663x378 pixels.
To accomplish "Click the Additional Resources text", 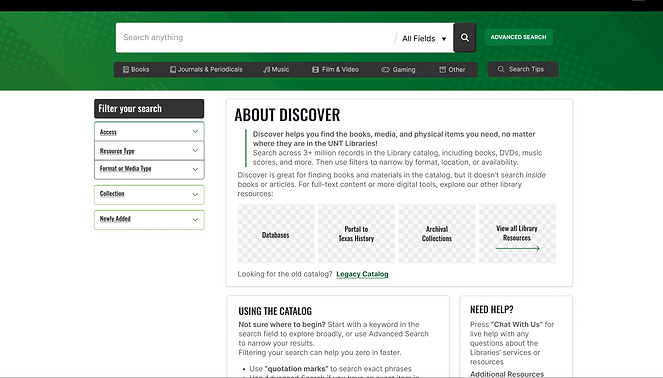I will click(x=507, y=374).
